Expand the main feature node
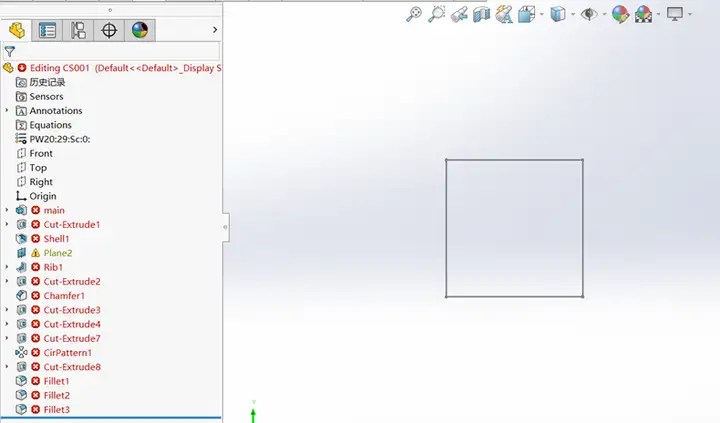 6,210
